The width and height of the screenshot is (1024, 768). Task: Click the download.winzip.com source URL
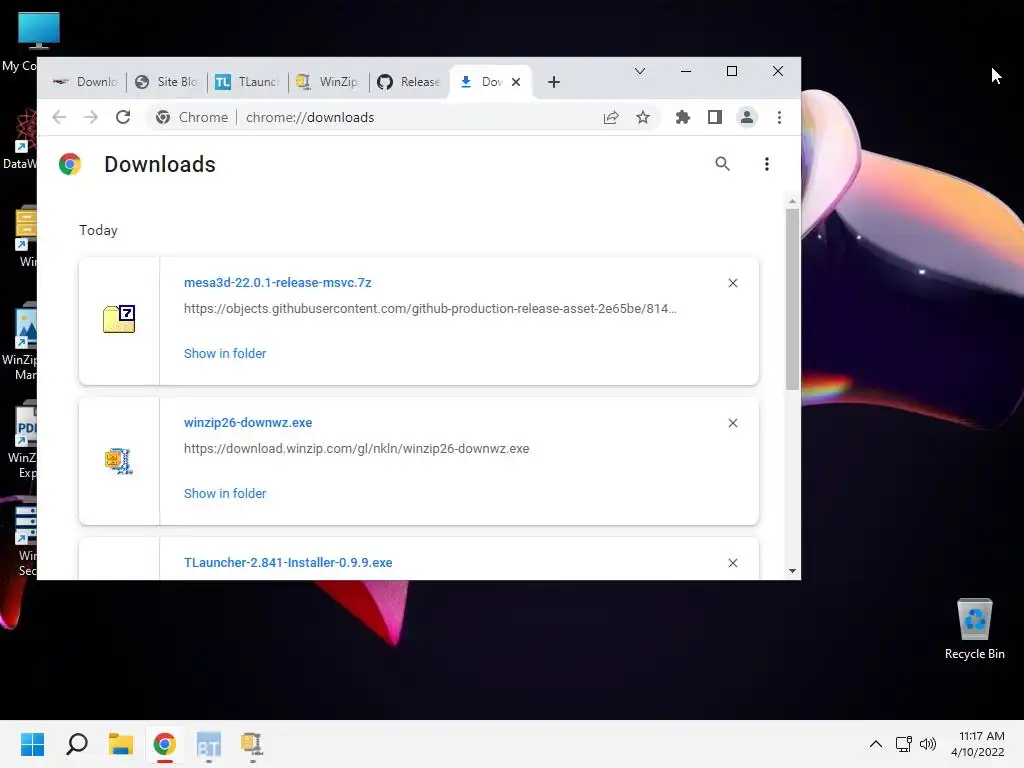coord(357,449)
